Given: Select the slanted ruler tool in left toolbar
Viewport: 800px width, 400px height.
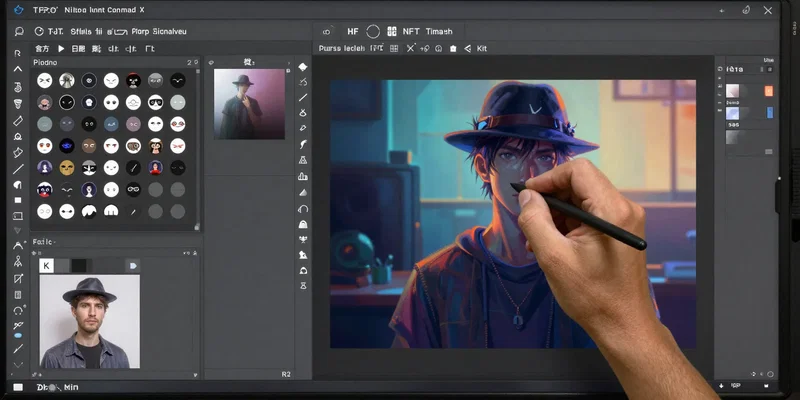Looking at the screenshot, I should (x=18, y=121).
